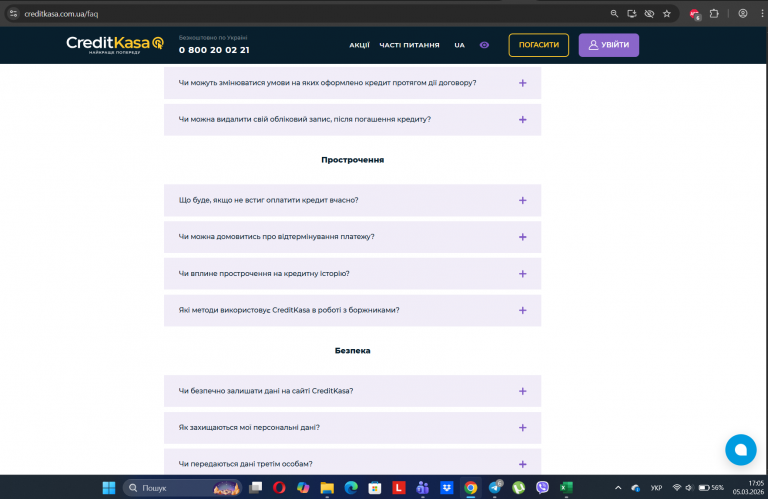Expand question about deleting account after repayment
The height and width of the screenshot is (499, 768).
click(x=352, y=119)
